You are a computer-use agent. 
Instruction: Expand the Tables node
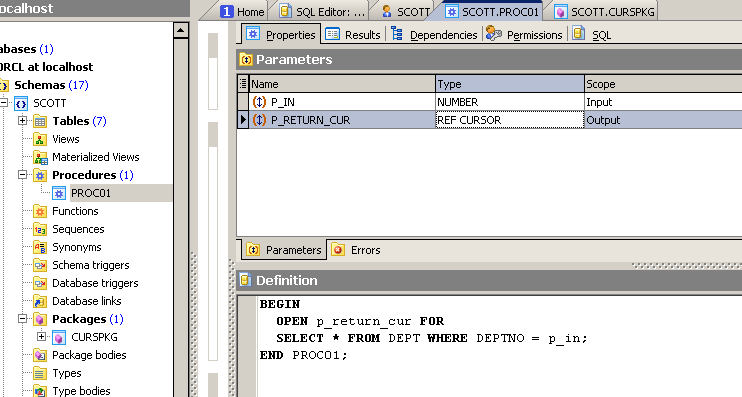pyautogui.click(x=22, y=120)
